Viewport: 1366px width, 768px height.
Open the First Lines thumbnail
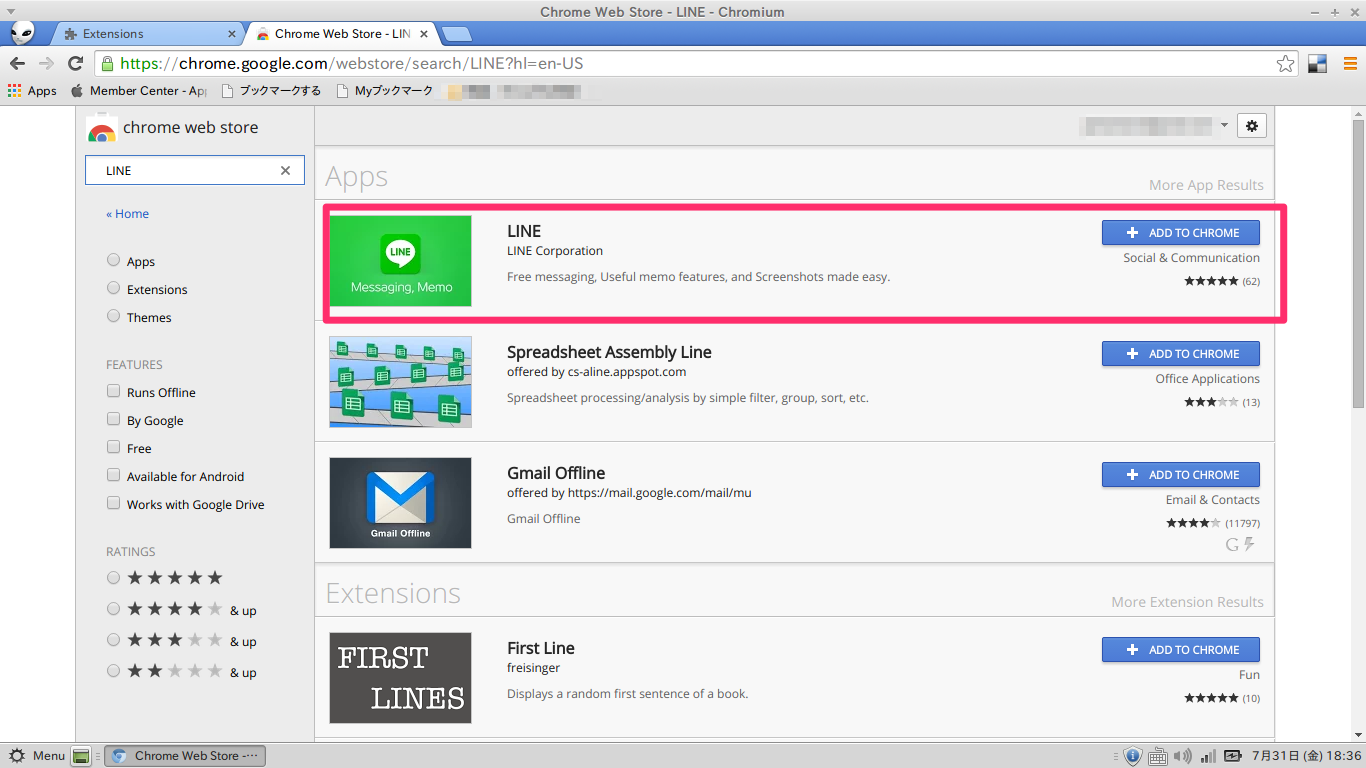[400, 678]
